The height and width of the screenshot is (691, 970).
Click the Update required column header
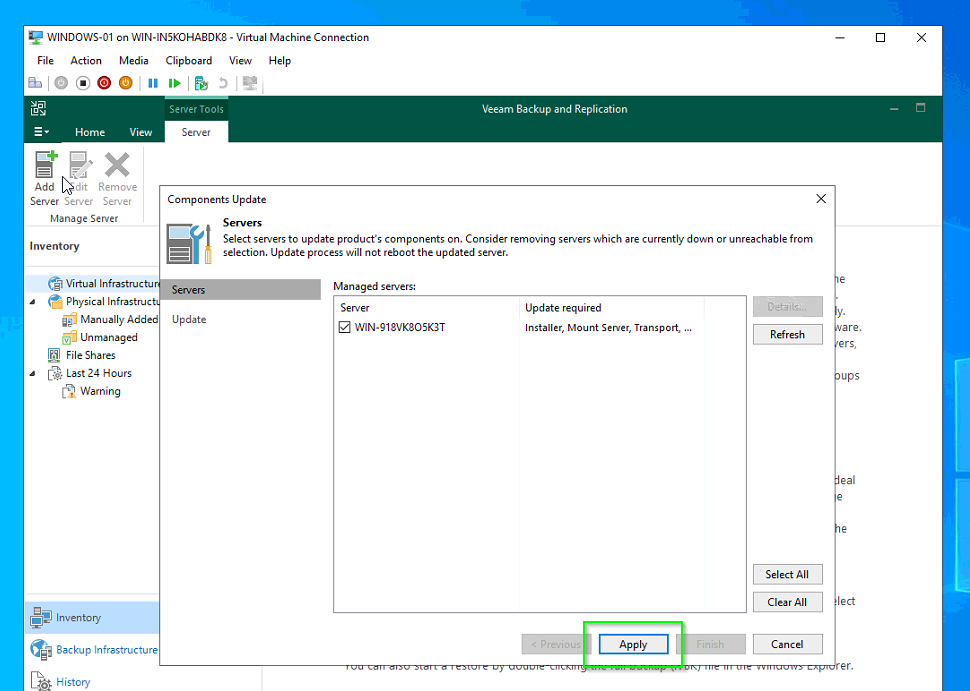[x=611, y=307]
